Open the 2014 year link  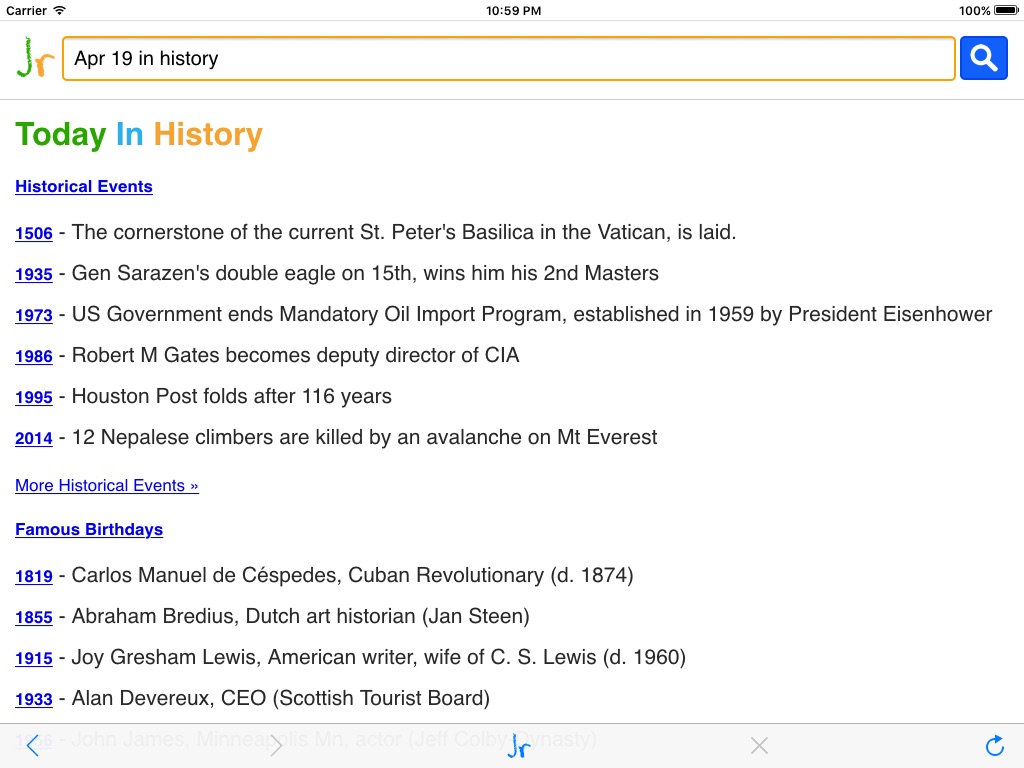[x=34, y=438]
